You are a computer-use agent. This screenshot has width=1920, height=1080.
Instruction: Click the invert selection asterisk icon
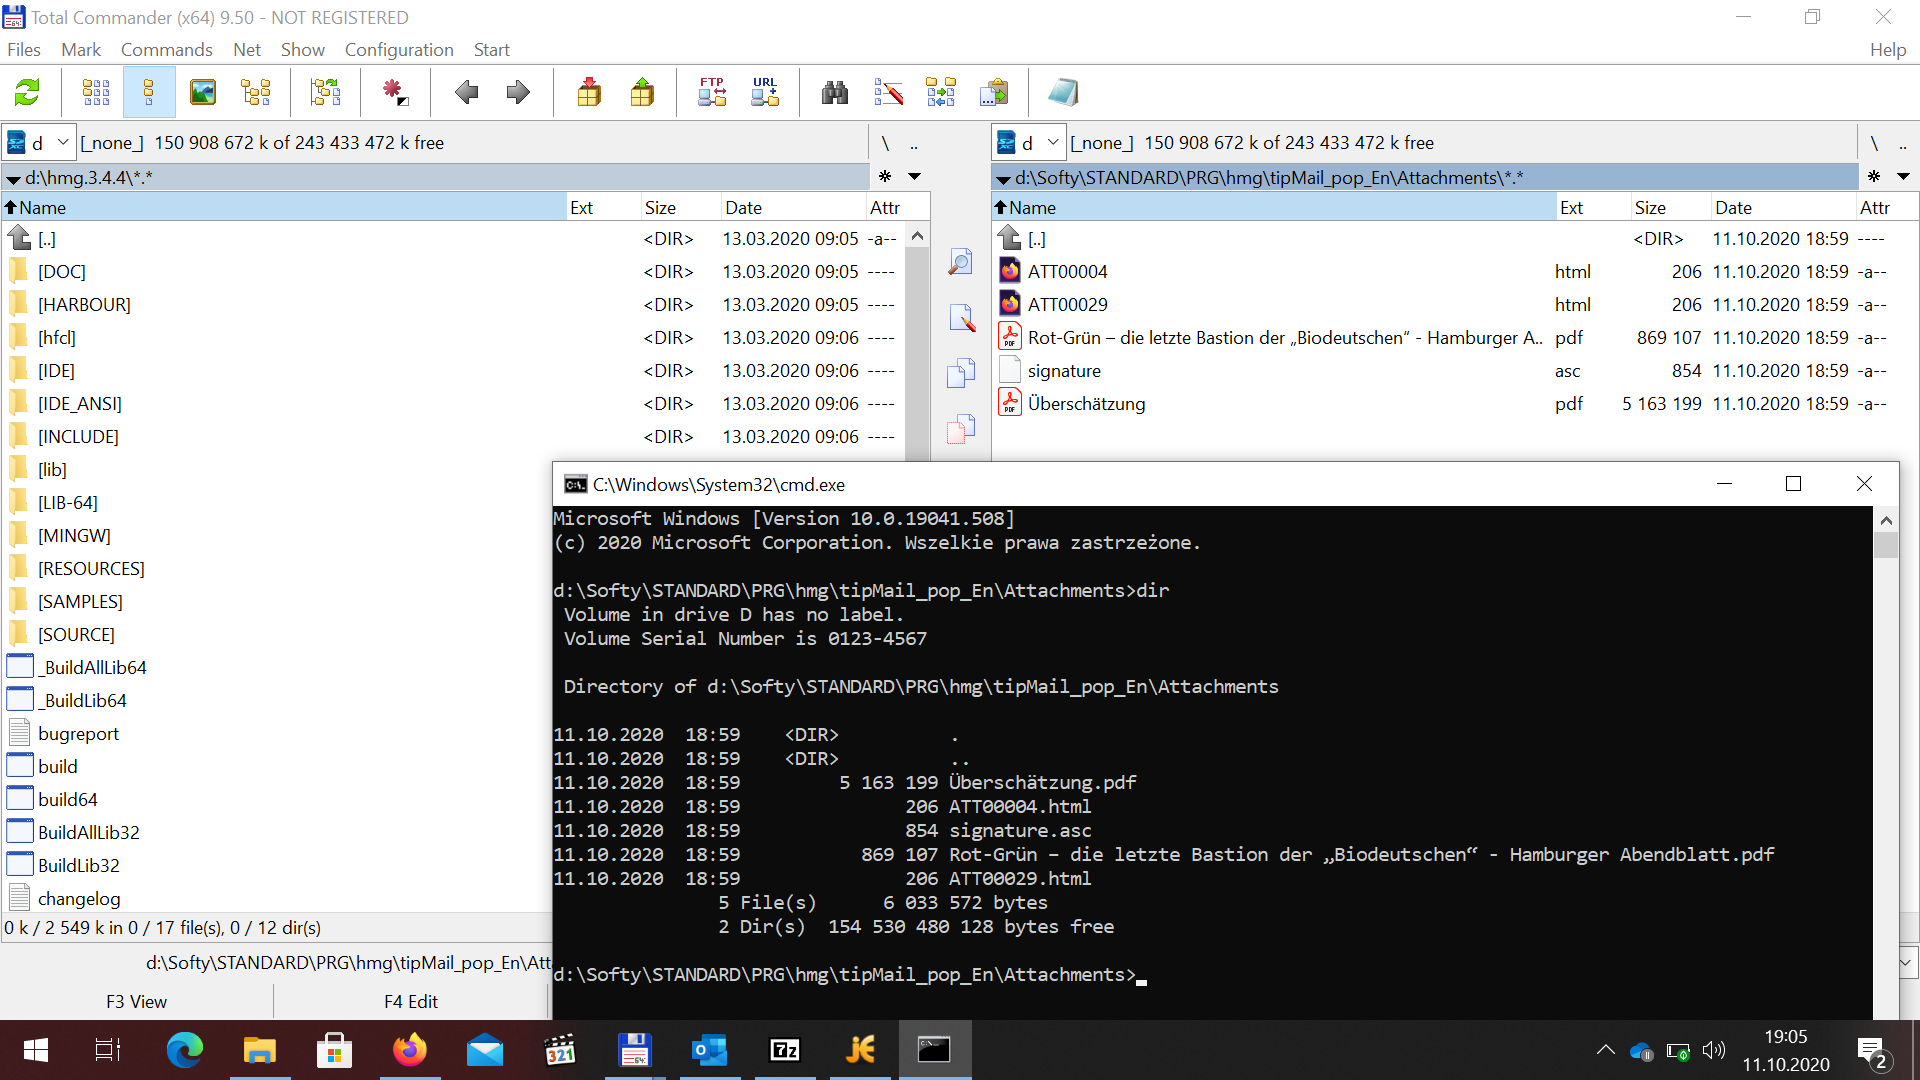[396, 93]
